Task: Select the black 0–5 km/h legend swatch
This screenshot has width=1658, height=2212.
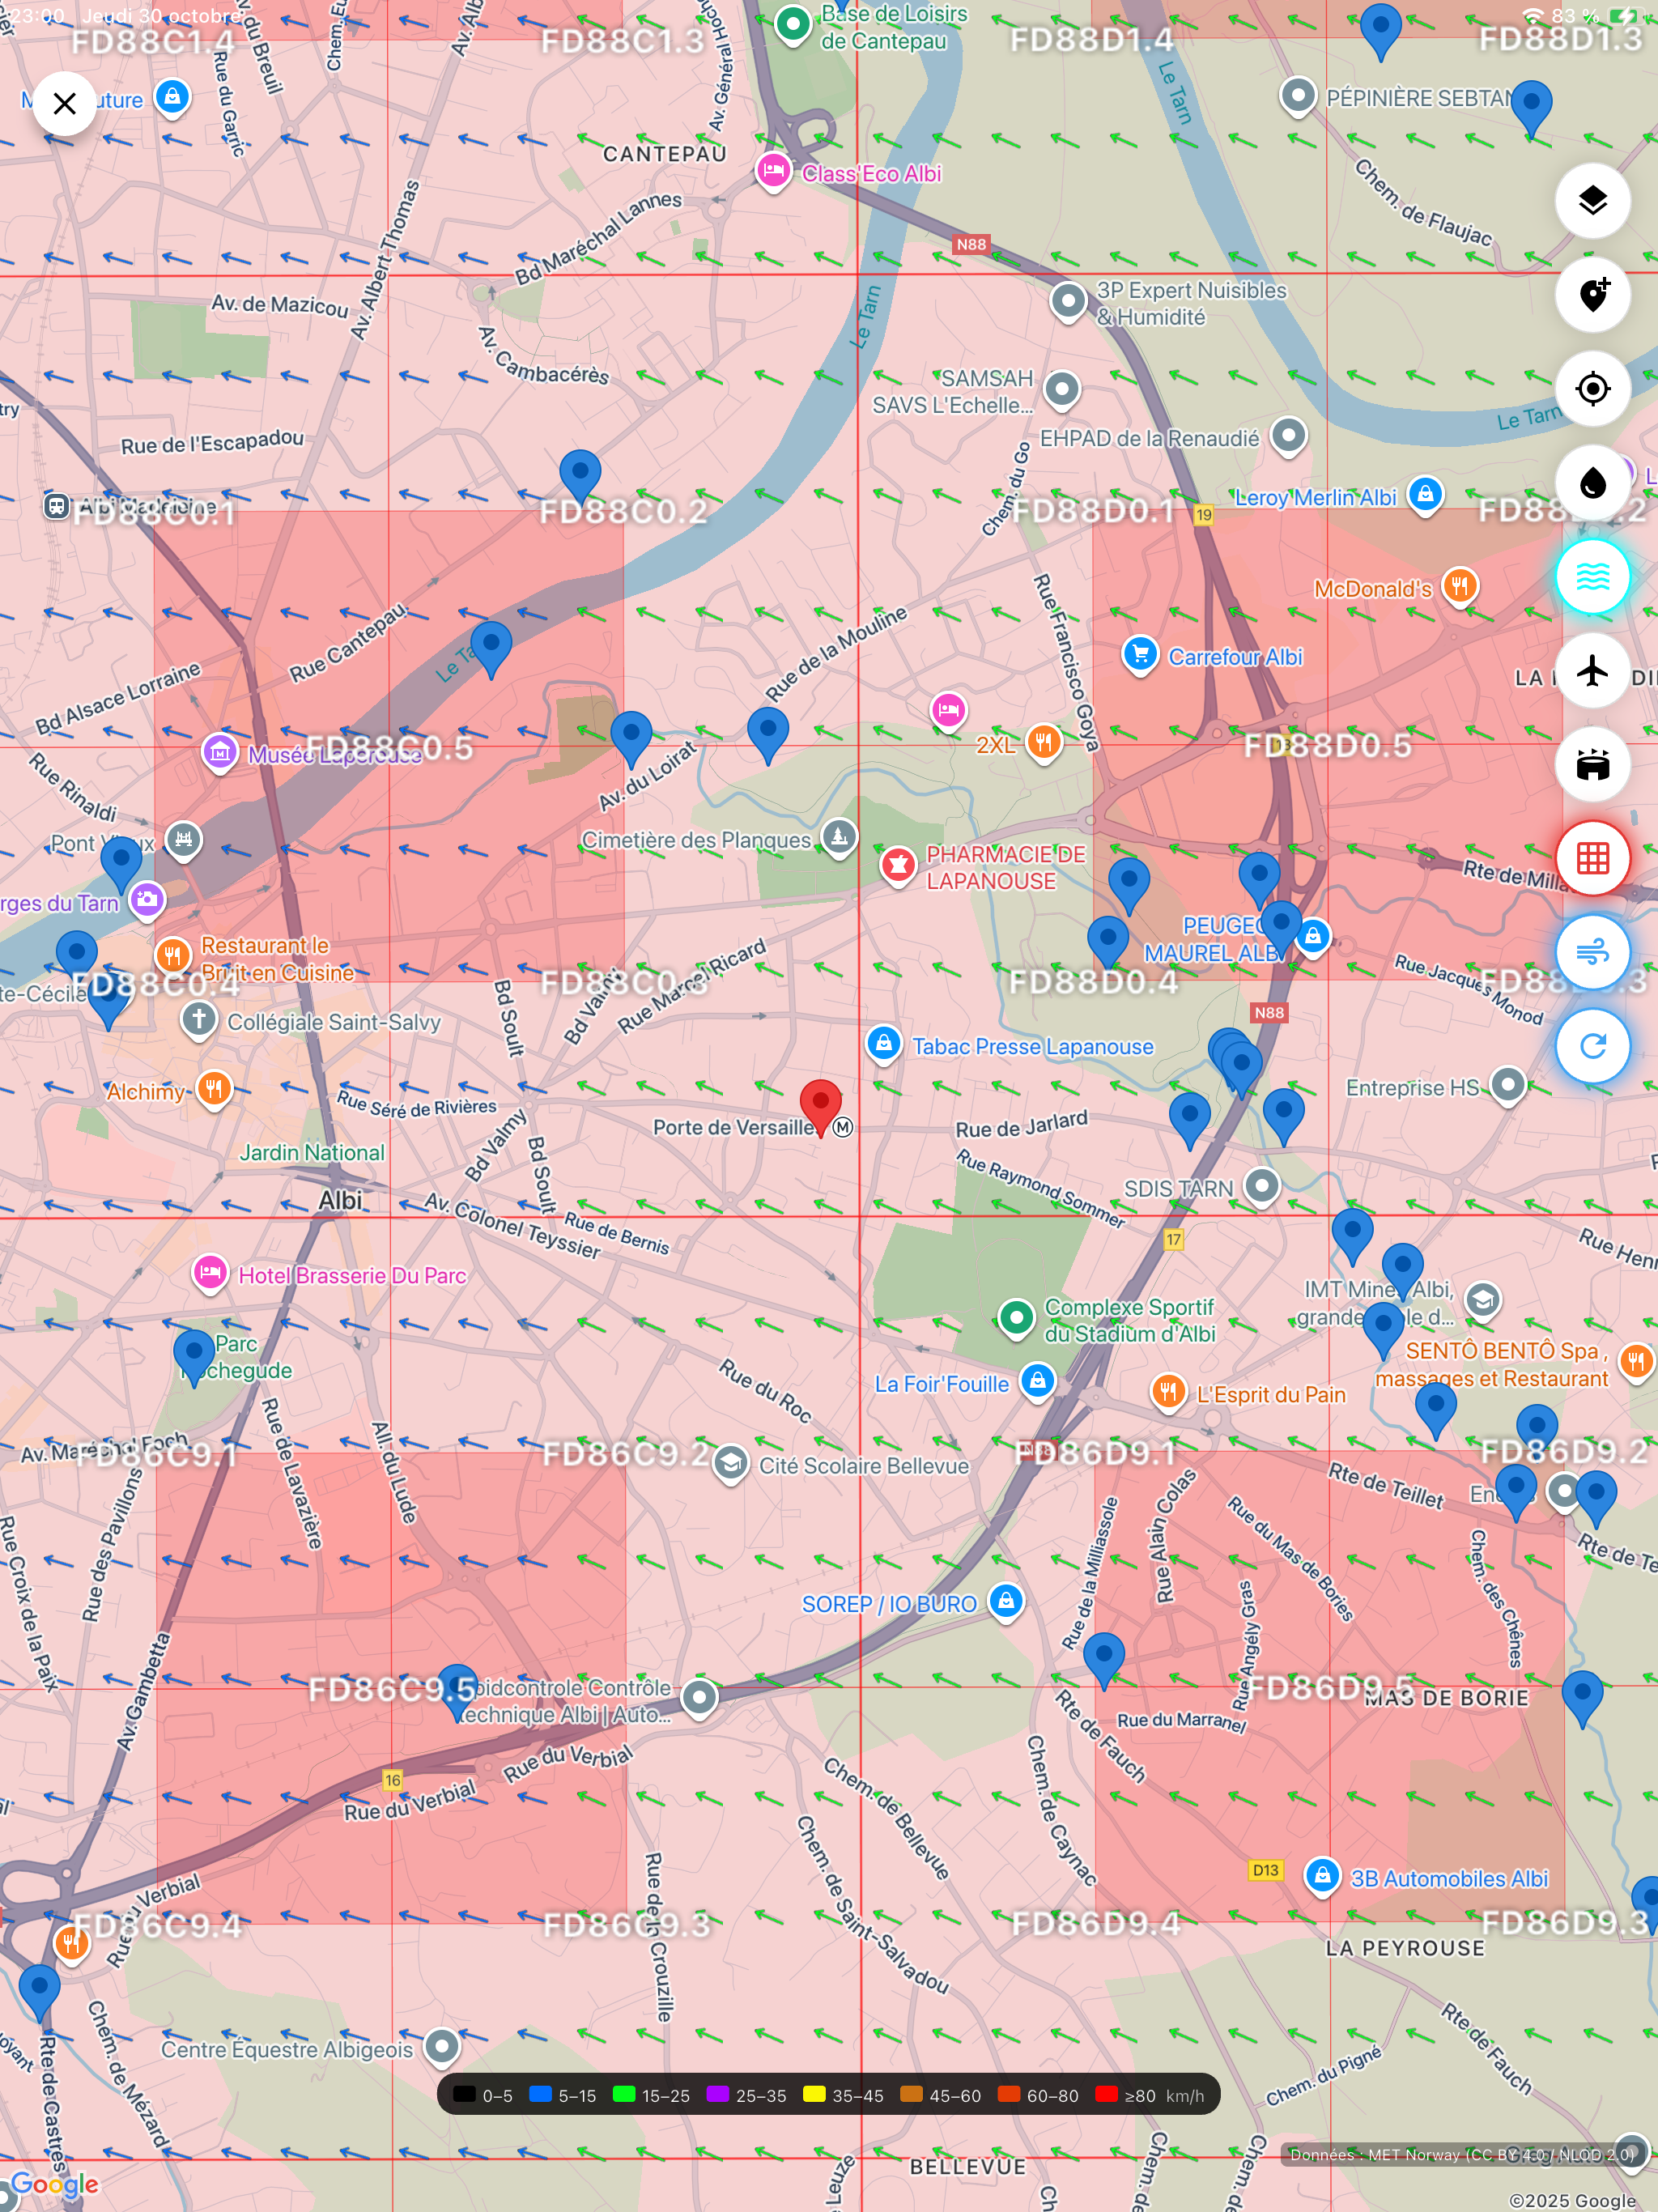Action: point(464,2093)
